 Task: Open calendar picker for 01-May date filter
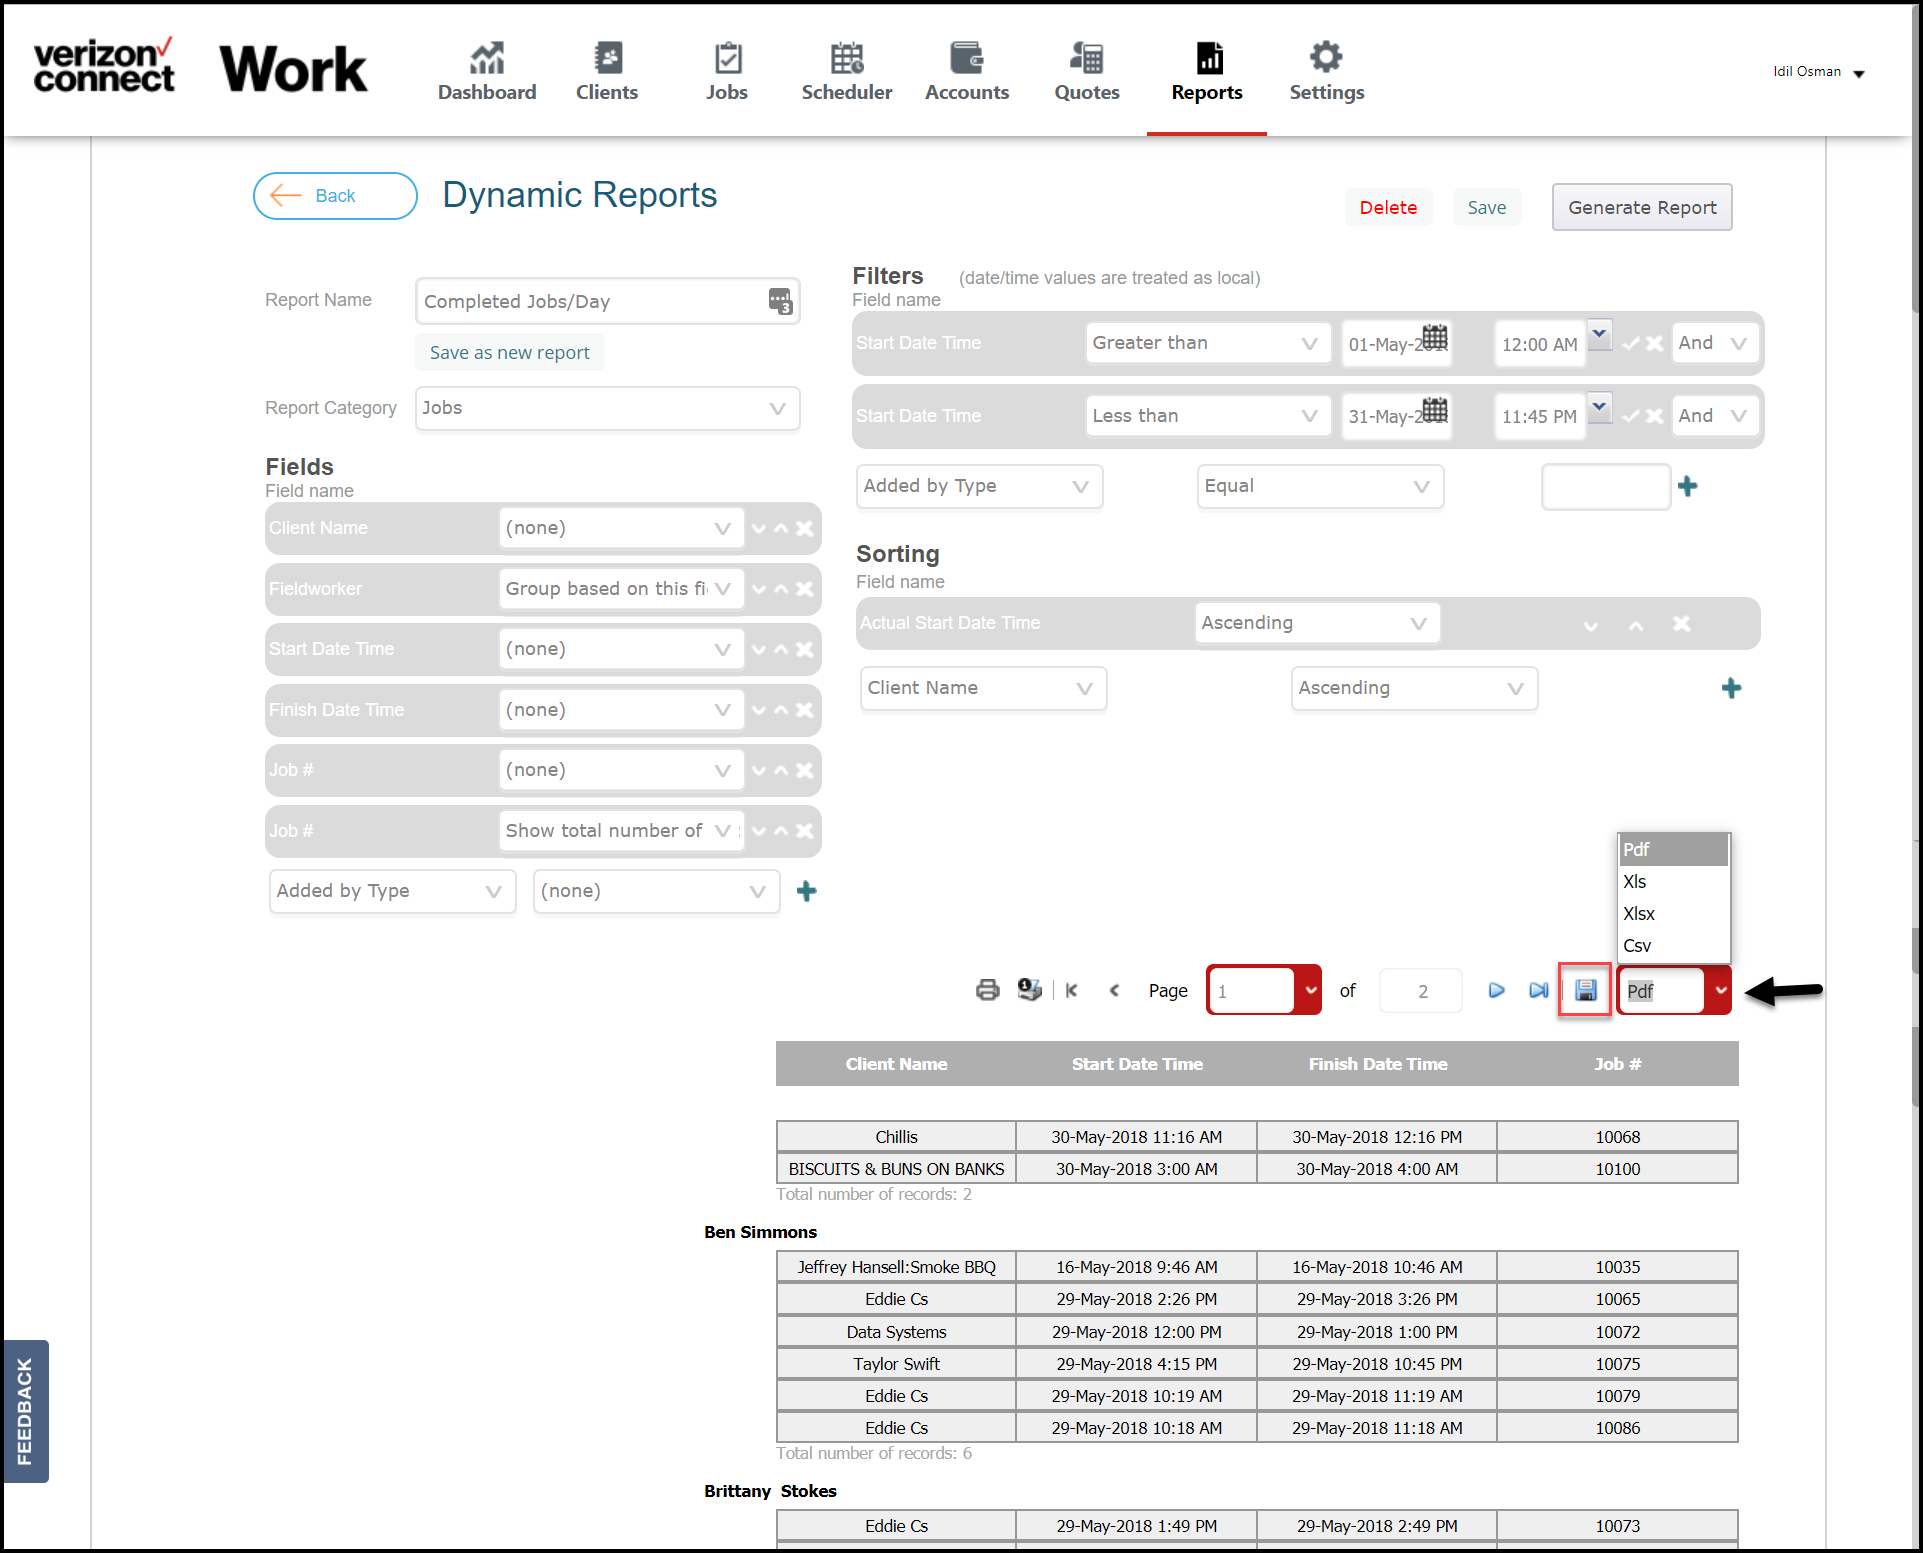click(x=1435, y=337)
